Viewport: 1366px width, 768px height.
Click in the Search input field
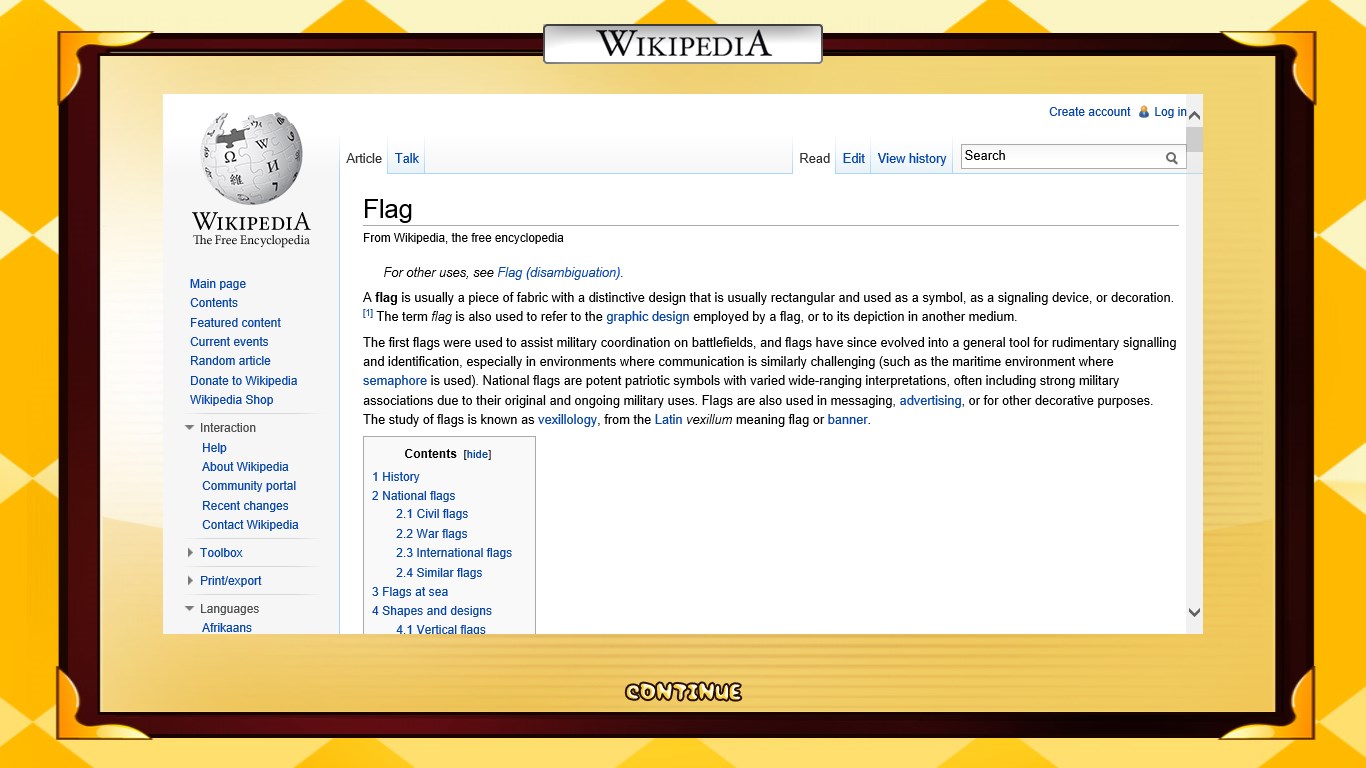click(x=1060, y=156)
